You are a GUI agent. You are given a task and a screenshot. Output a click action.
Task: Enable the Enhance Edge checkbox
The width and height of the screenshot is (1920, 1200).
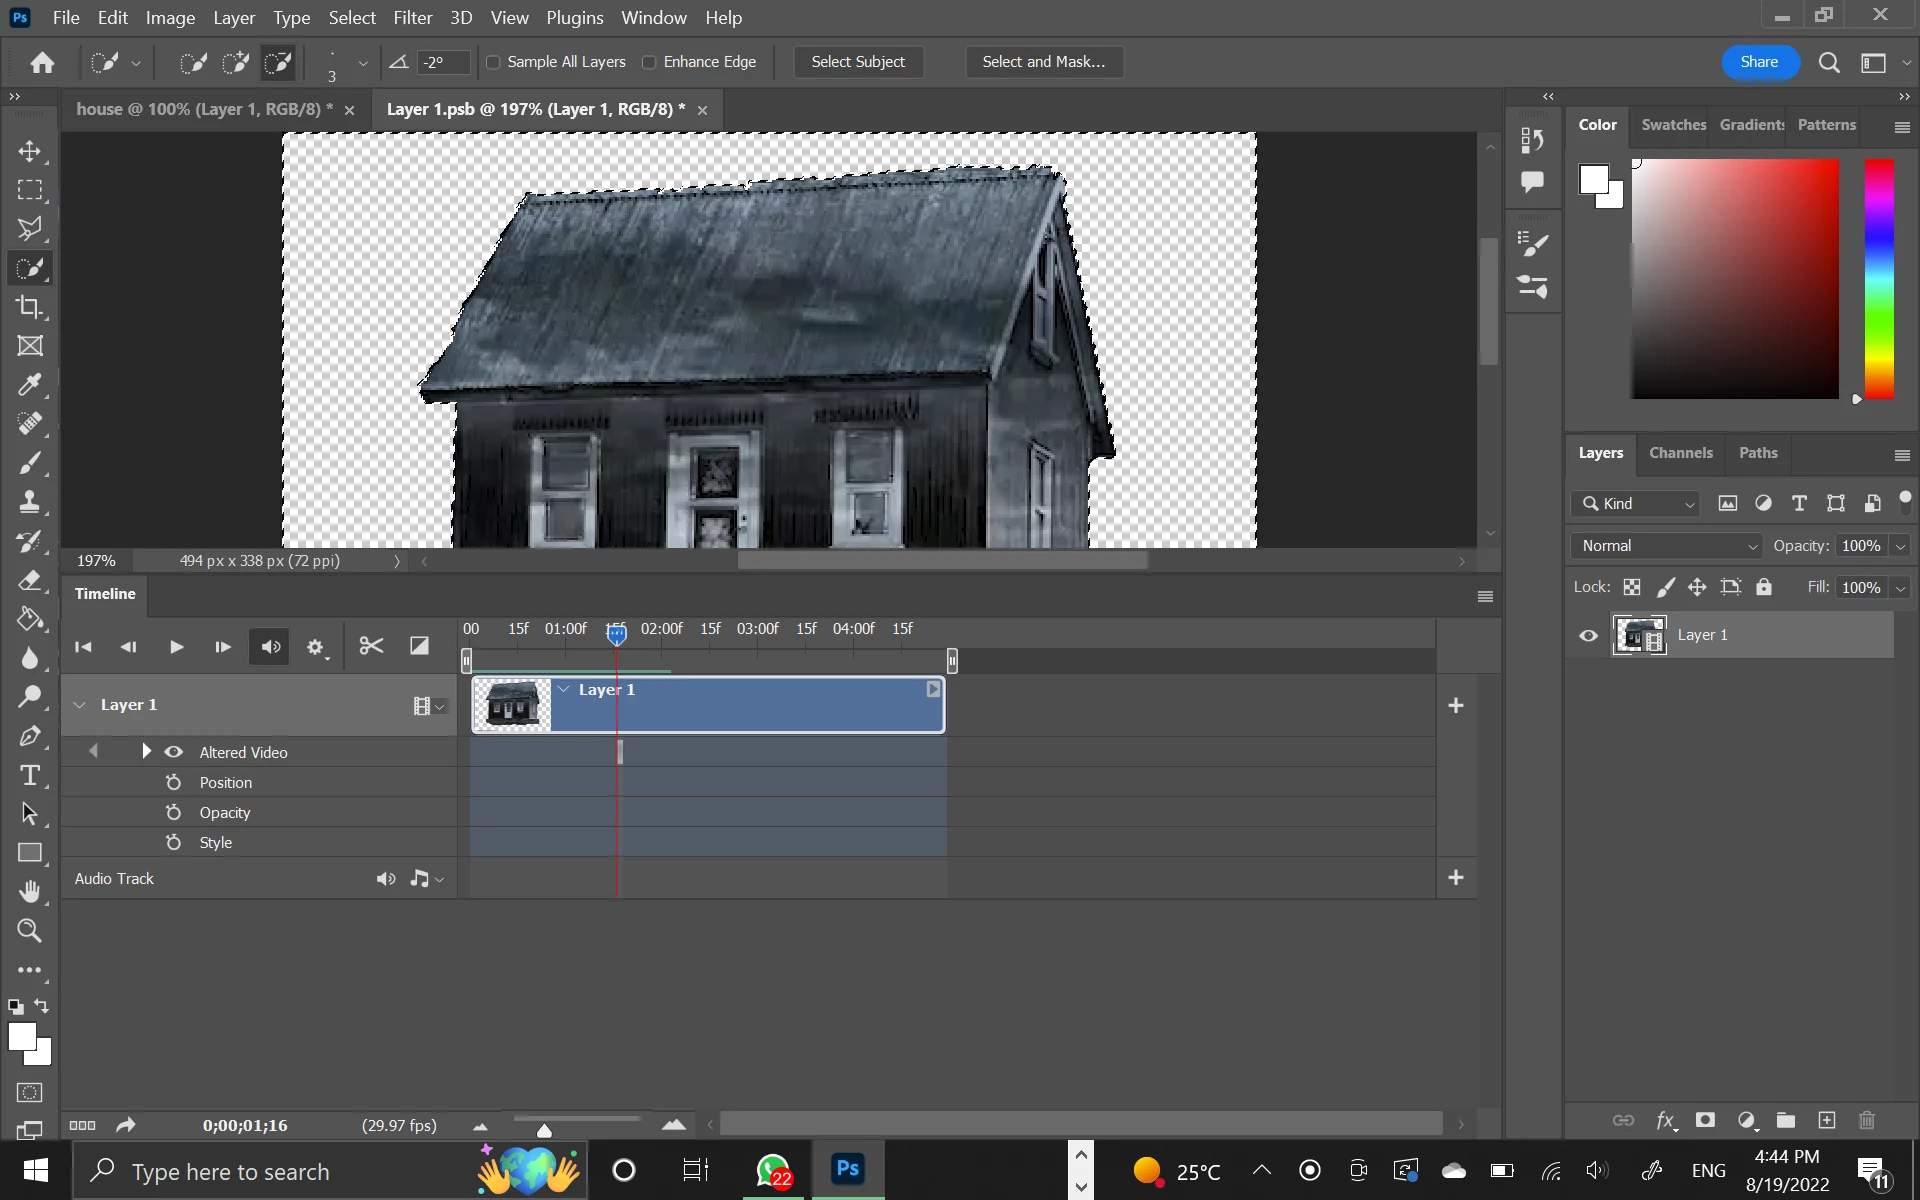point(649,62)
